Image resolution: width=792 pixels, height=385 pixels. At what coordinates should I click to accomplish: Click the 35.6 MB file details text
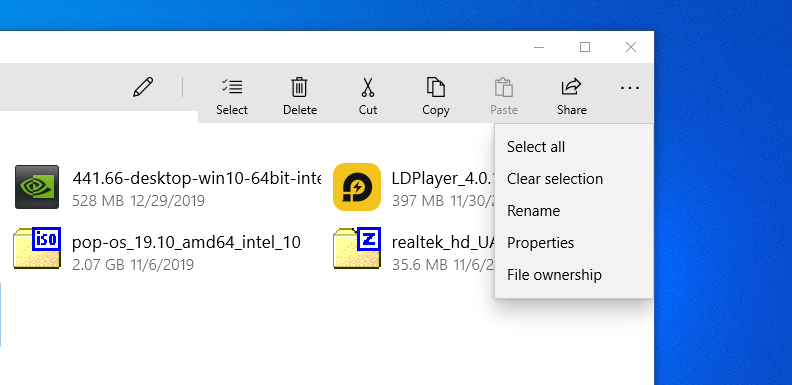point(443,265)
